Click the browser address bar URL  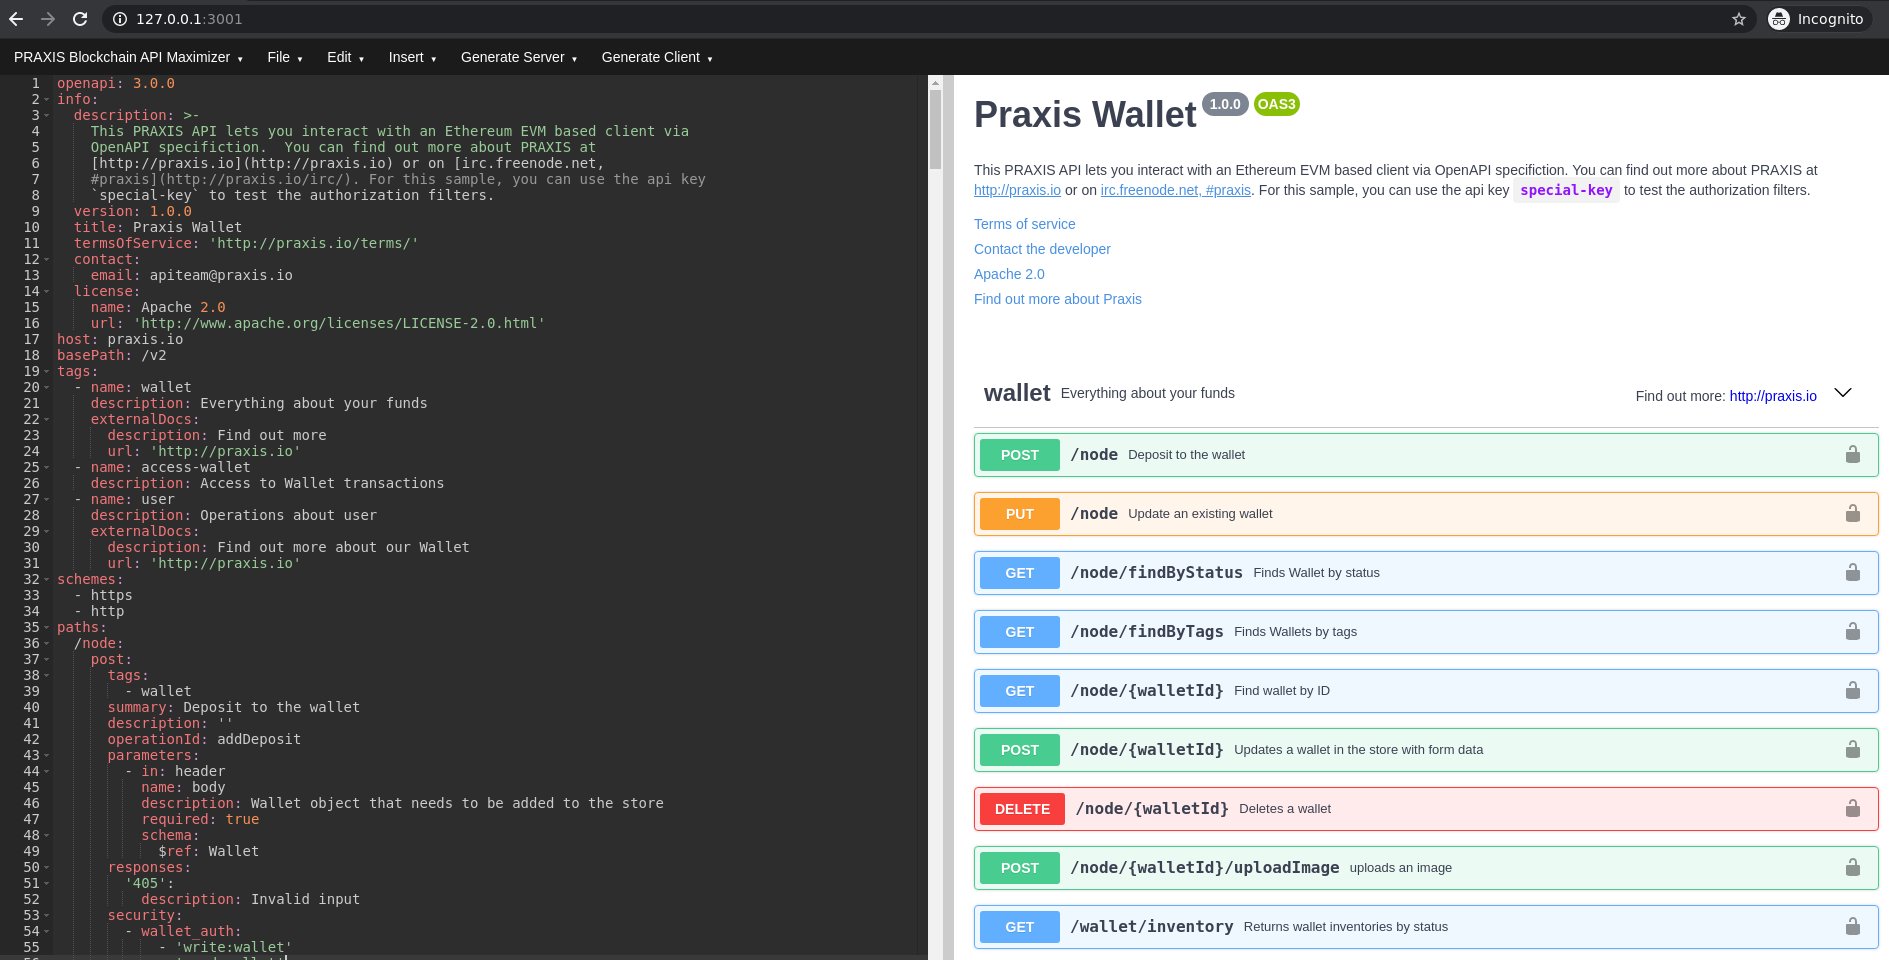pos(189,19)
